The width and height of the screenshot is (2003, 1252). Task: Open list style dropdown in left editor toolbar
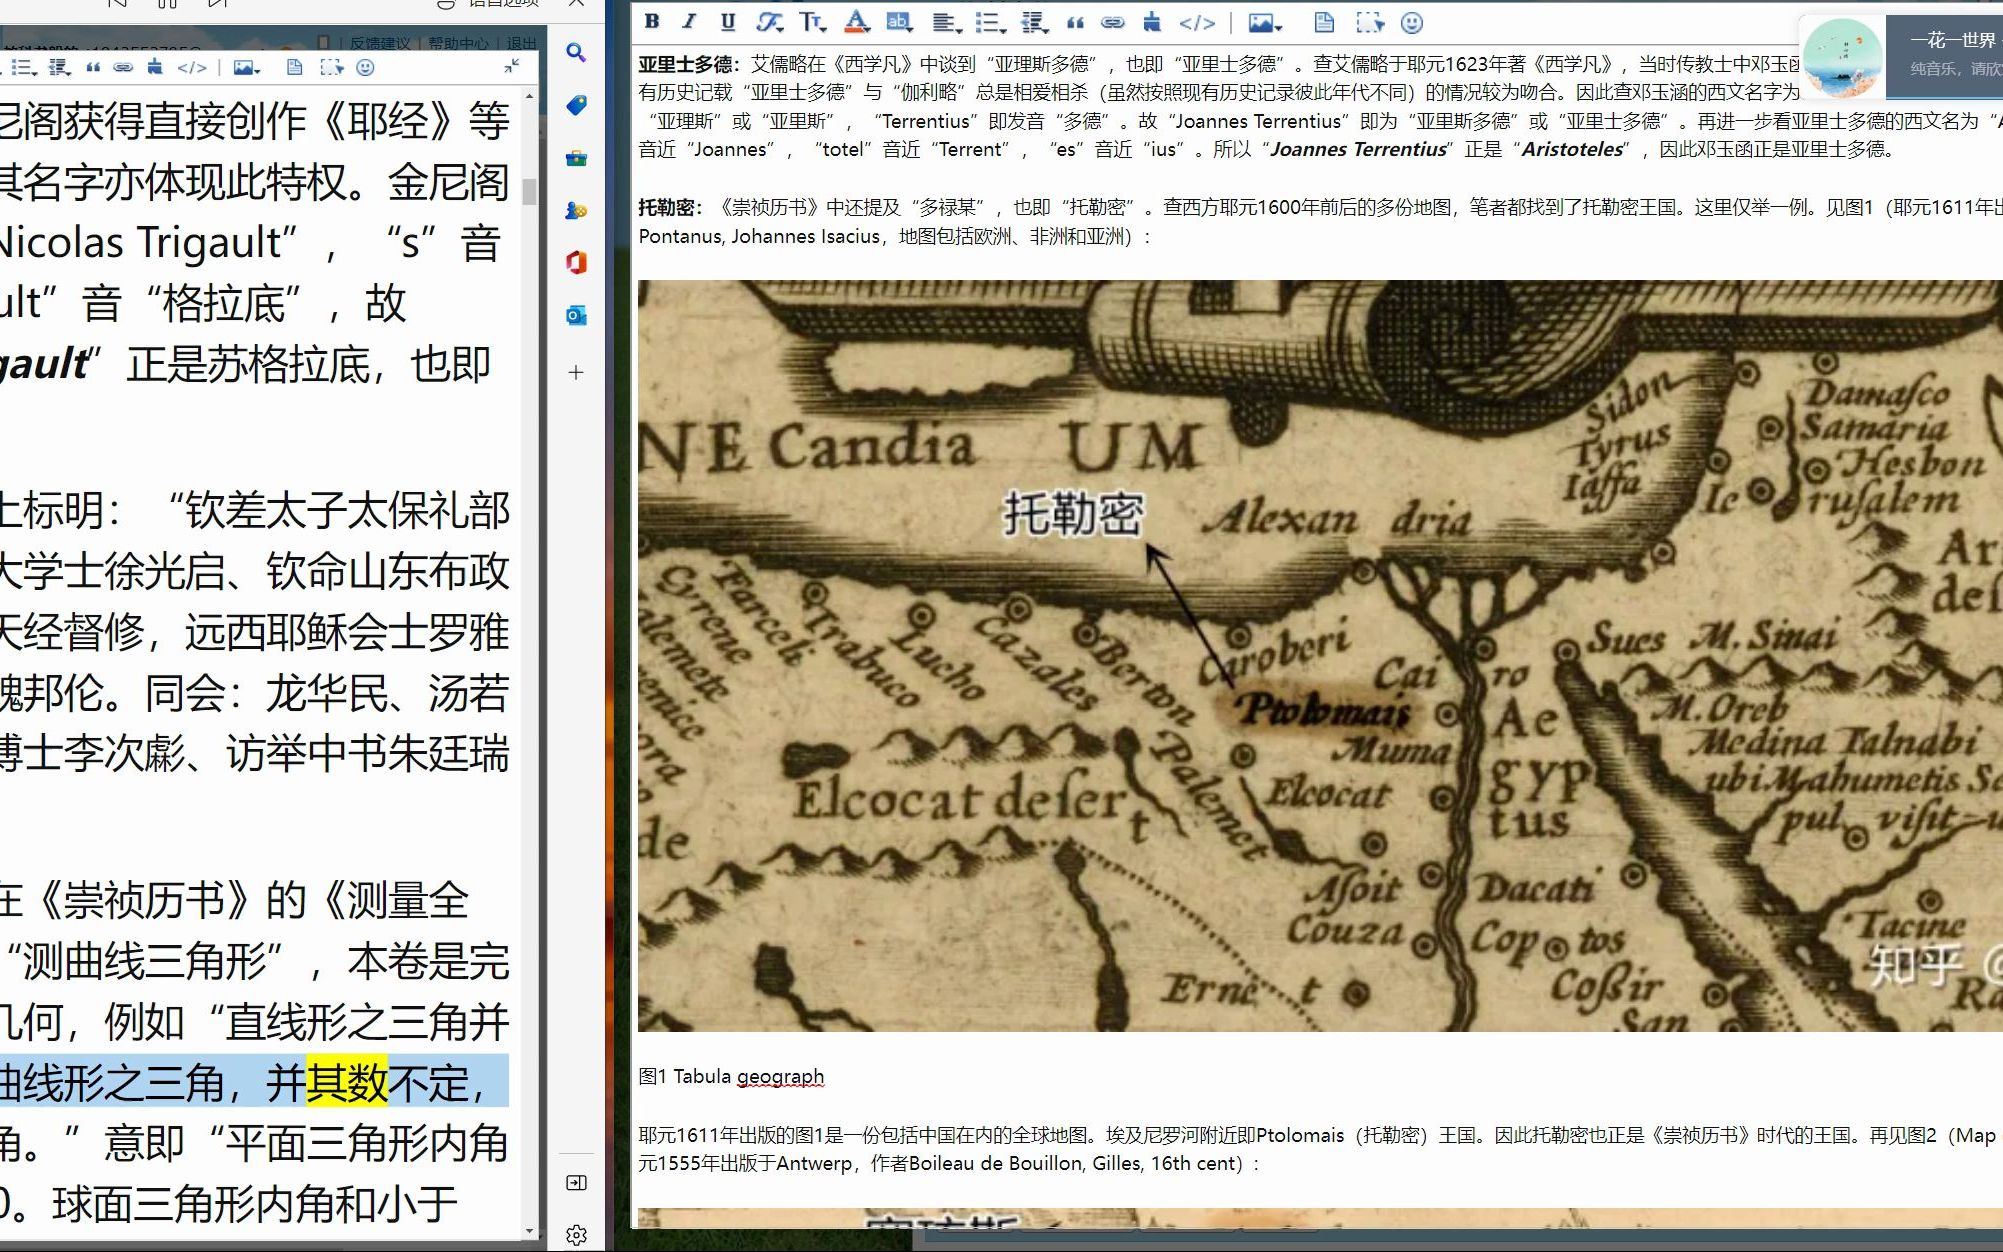click(x=23, y=67)
